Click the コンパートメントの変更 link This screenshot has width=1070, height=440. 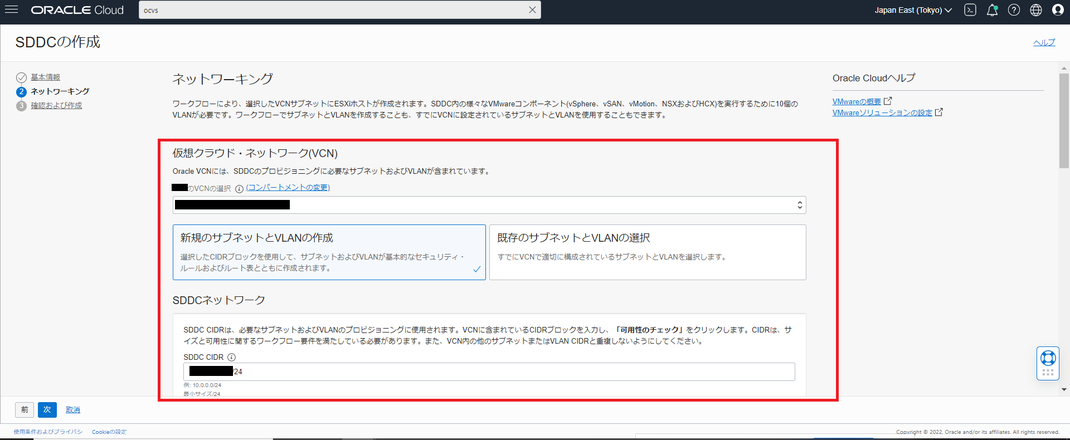(x=289, y=187)
